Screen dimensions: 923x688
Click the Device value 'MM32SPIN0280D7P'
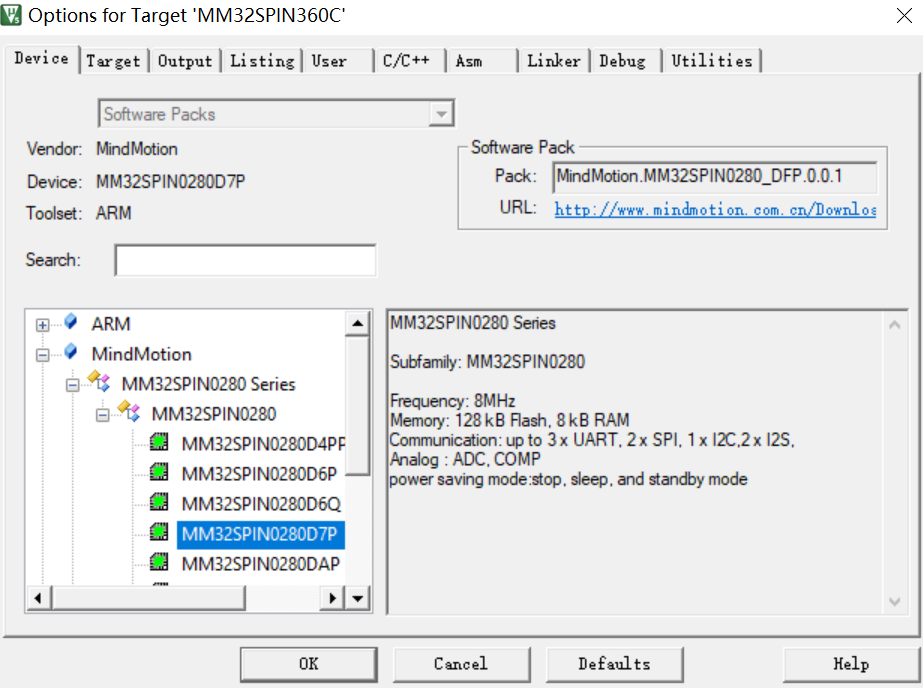171,182
